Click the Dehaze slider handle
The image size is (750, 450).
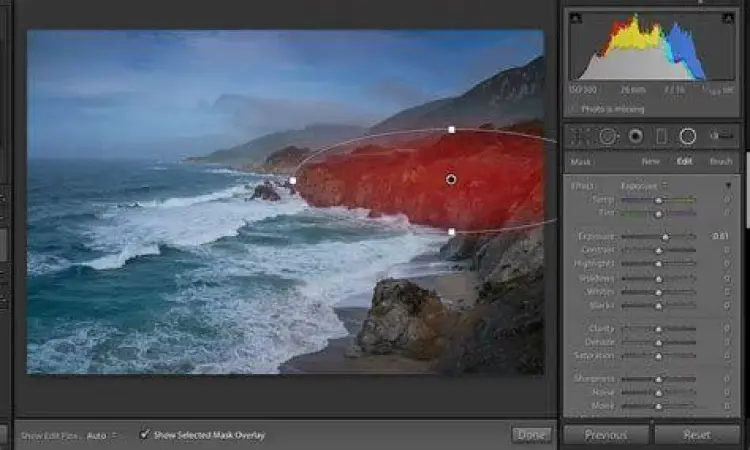click(x=659, y=342)
